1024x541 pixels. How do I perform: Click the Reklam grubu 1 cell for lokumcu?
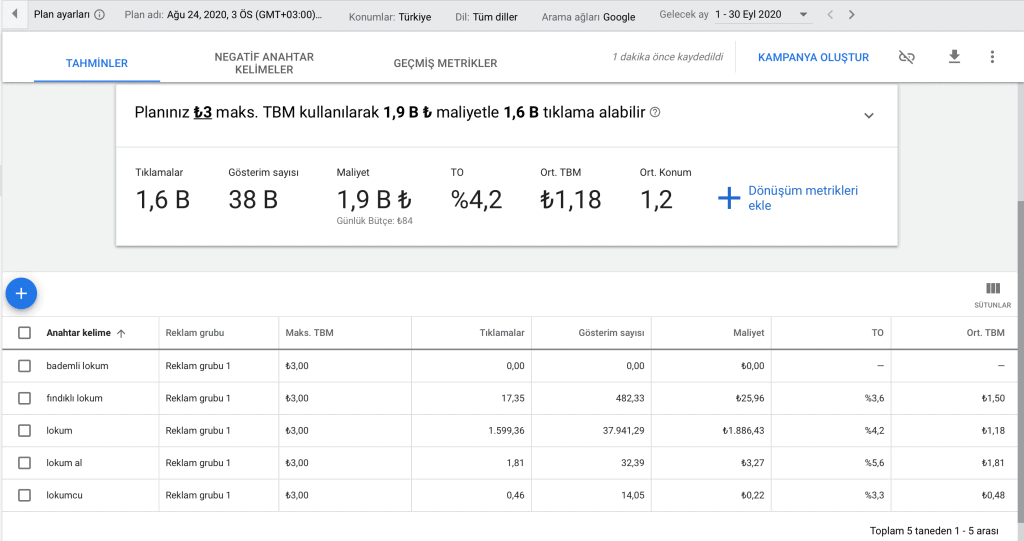coord(198,495)
